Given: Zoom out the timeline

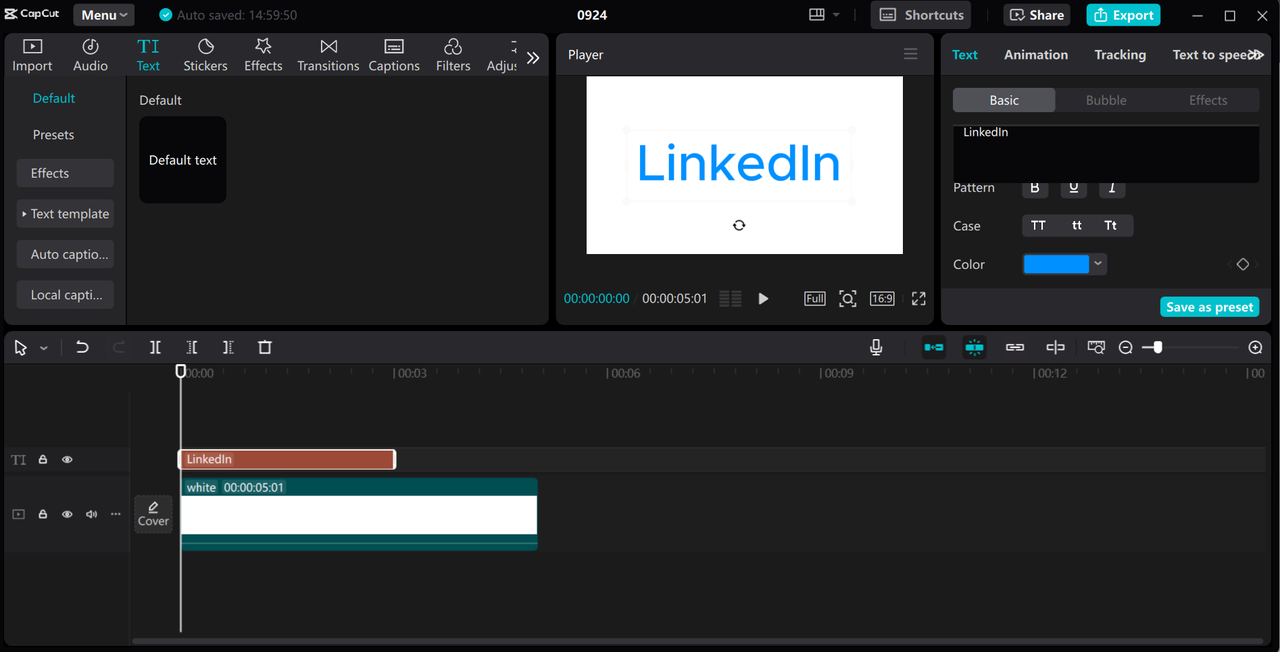Looking at the screenshot, I should pyautogui.click(x=1126, y=347).
